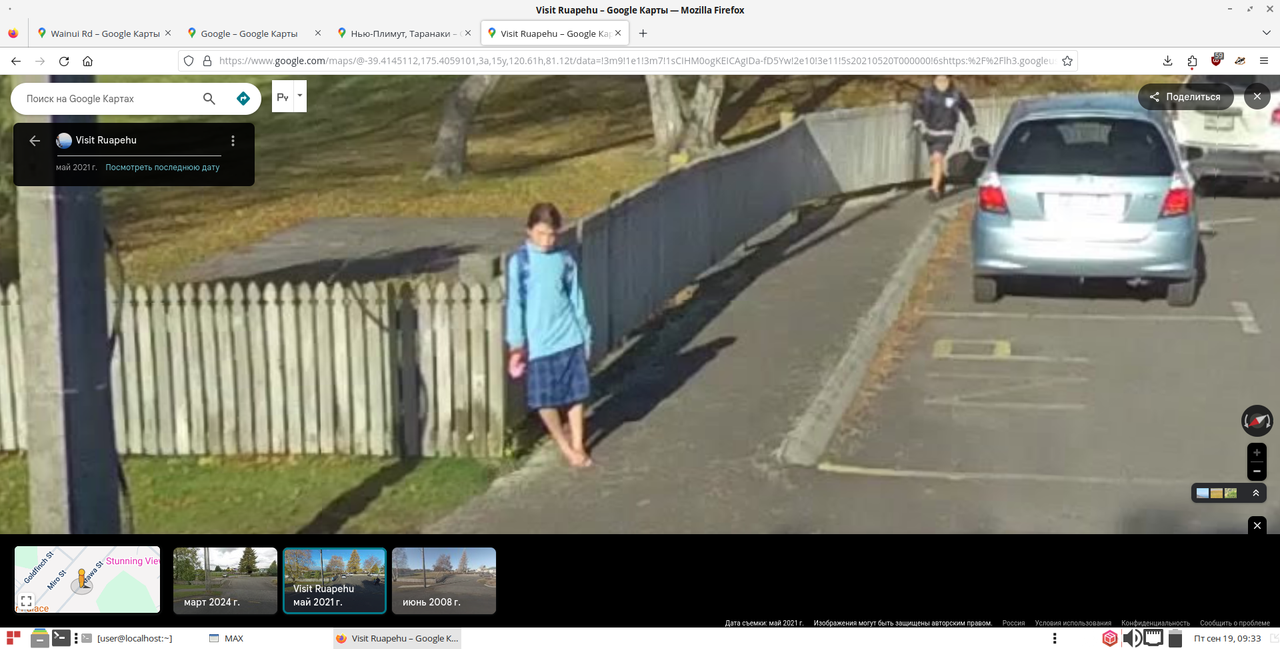
Task: Click the Visit Ruapehu Firefox taskbar entry
Action: click(396, 638)
